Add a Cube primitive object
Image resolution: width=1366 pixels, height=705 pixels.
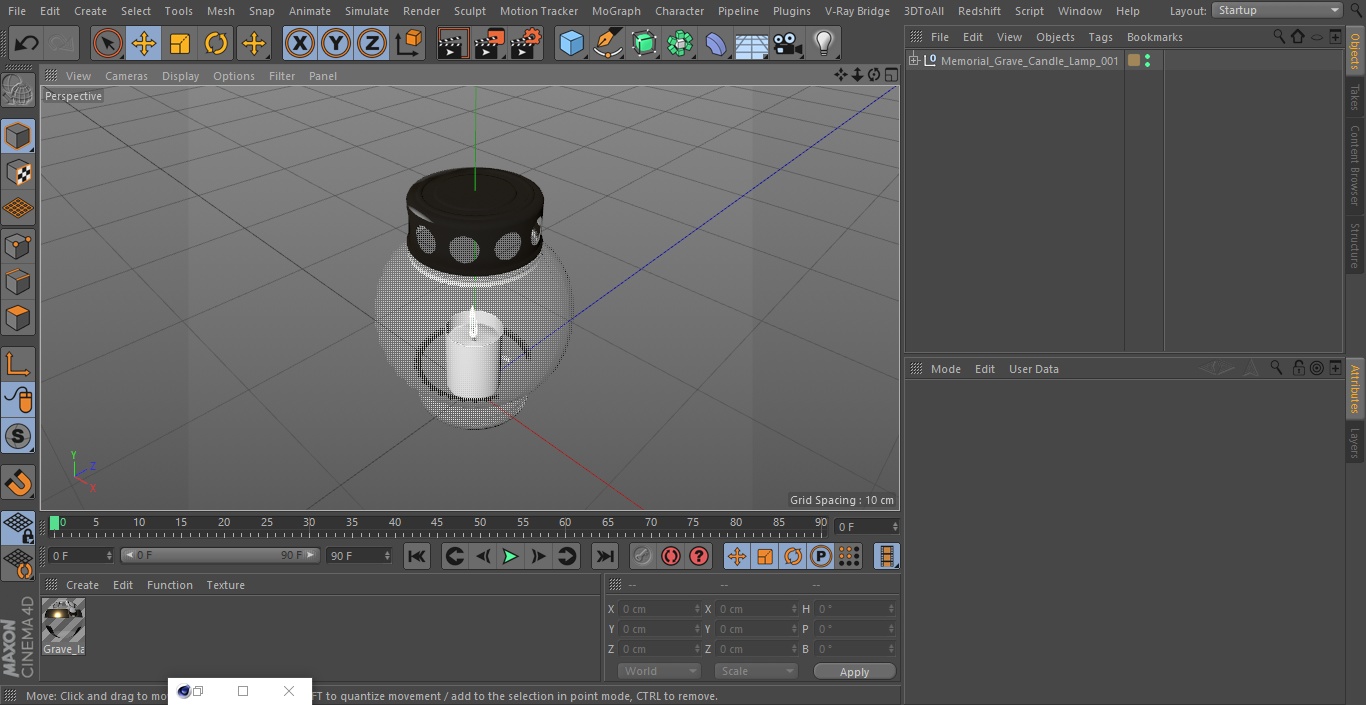[571, 43]
